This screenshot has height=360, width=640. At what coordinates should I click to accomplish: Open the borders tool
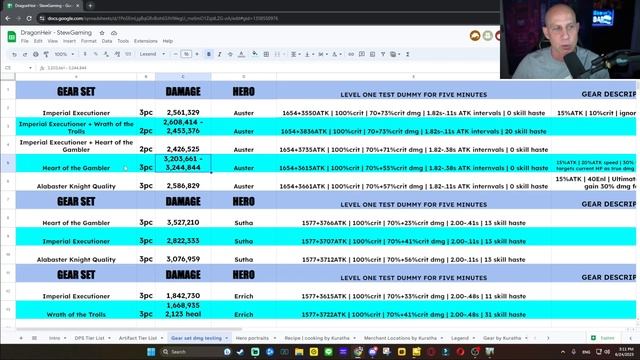(x=266, y=54)
